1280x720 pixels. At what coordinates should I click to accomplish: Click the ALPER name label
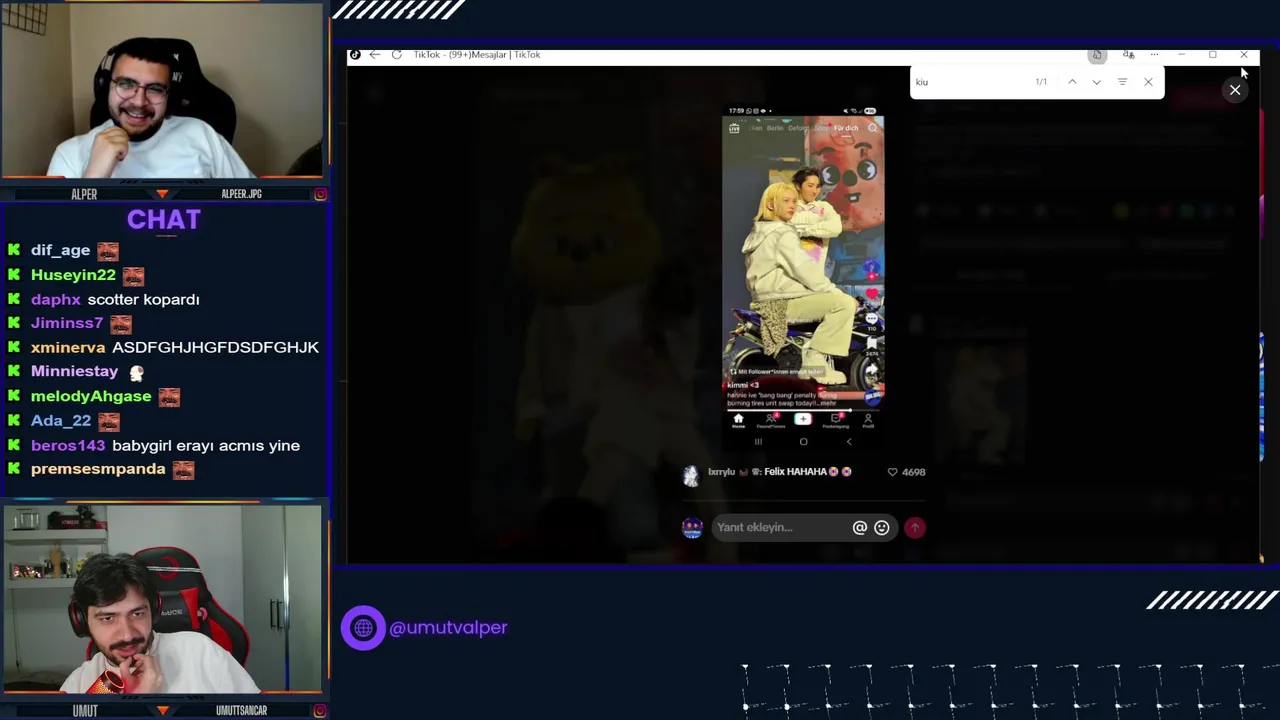pos(84,194)
